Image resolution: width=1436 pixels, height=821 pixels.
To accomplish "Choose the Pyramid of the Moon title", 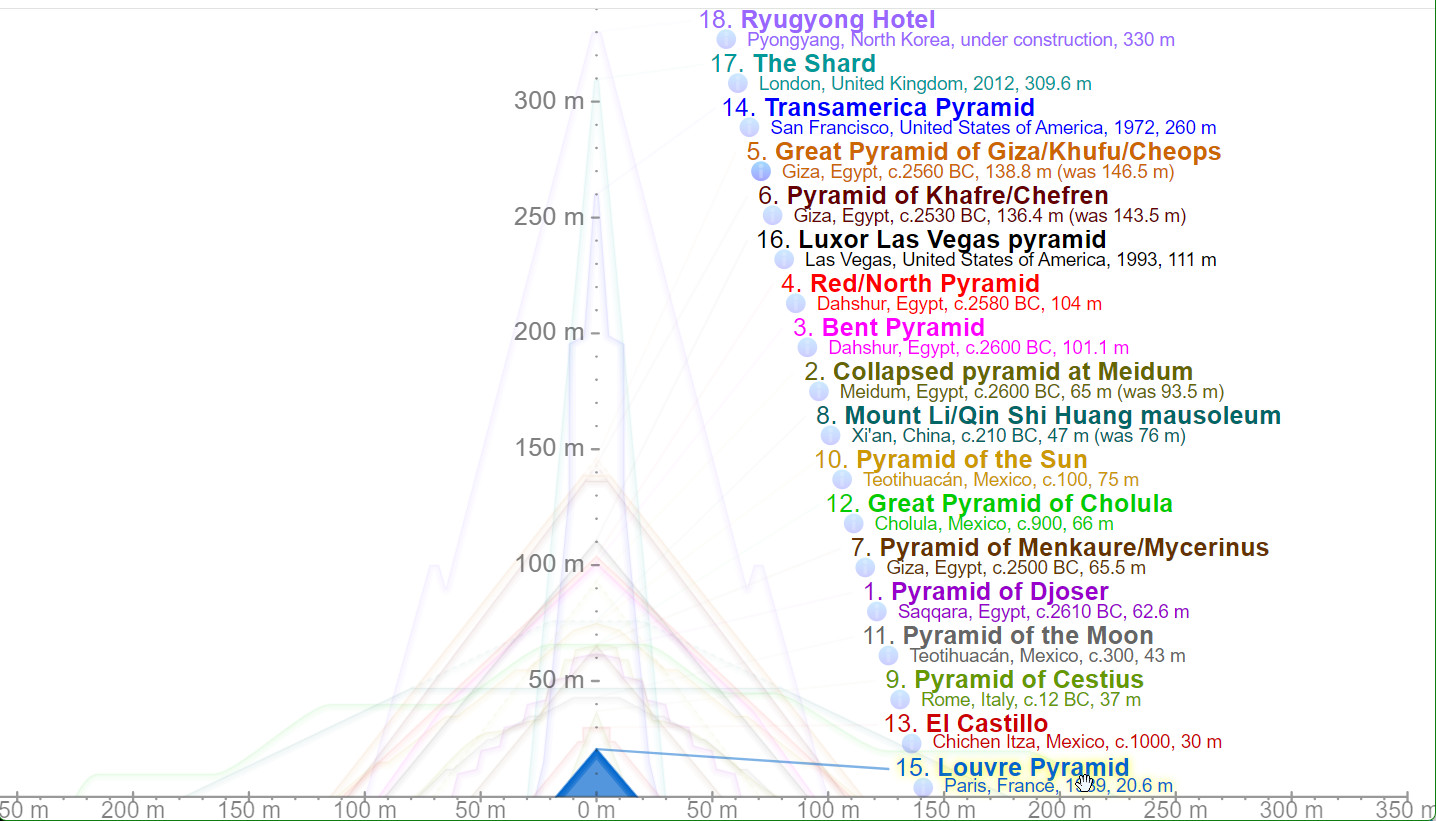I will click(1027, 636).
